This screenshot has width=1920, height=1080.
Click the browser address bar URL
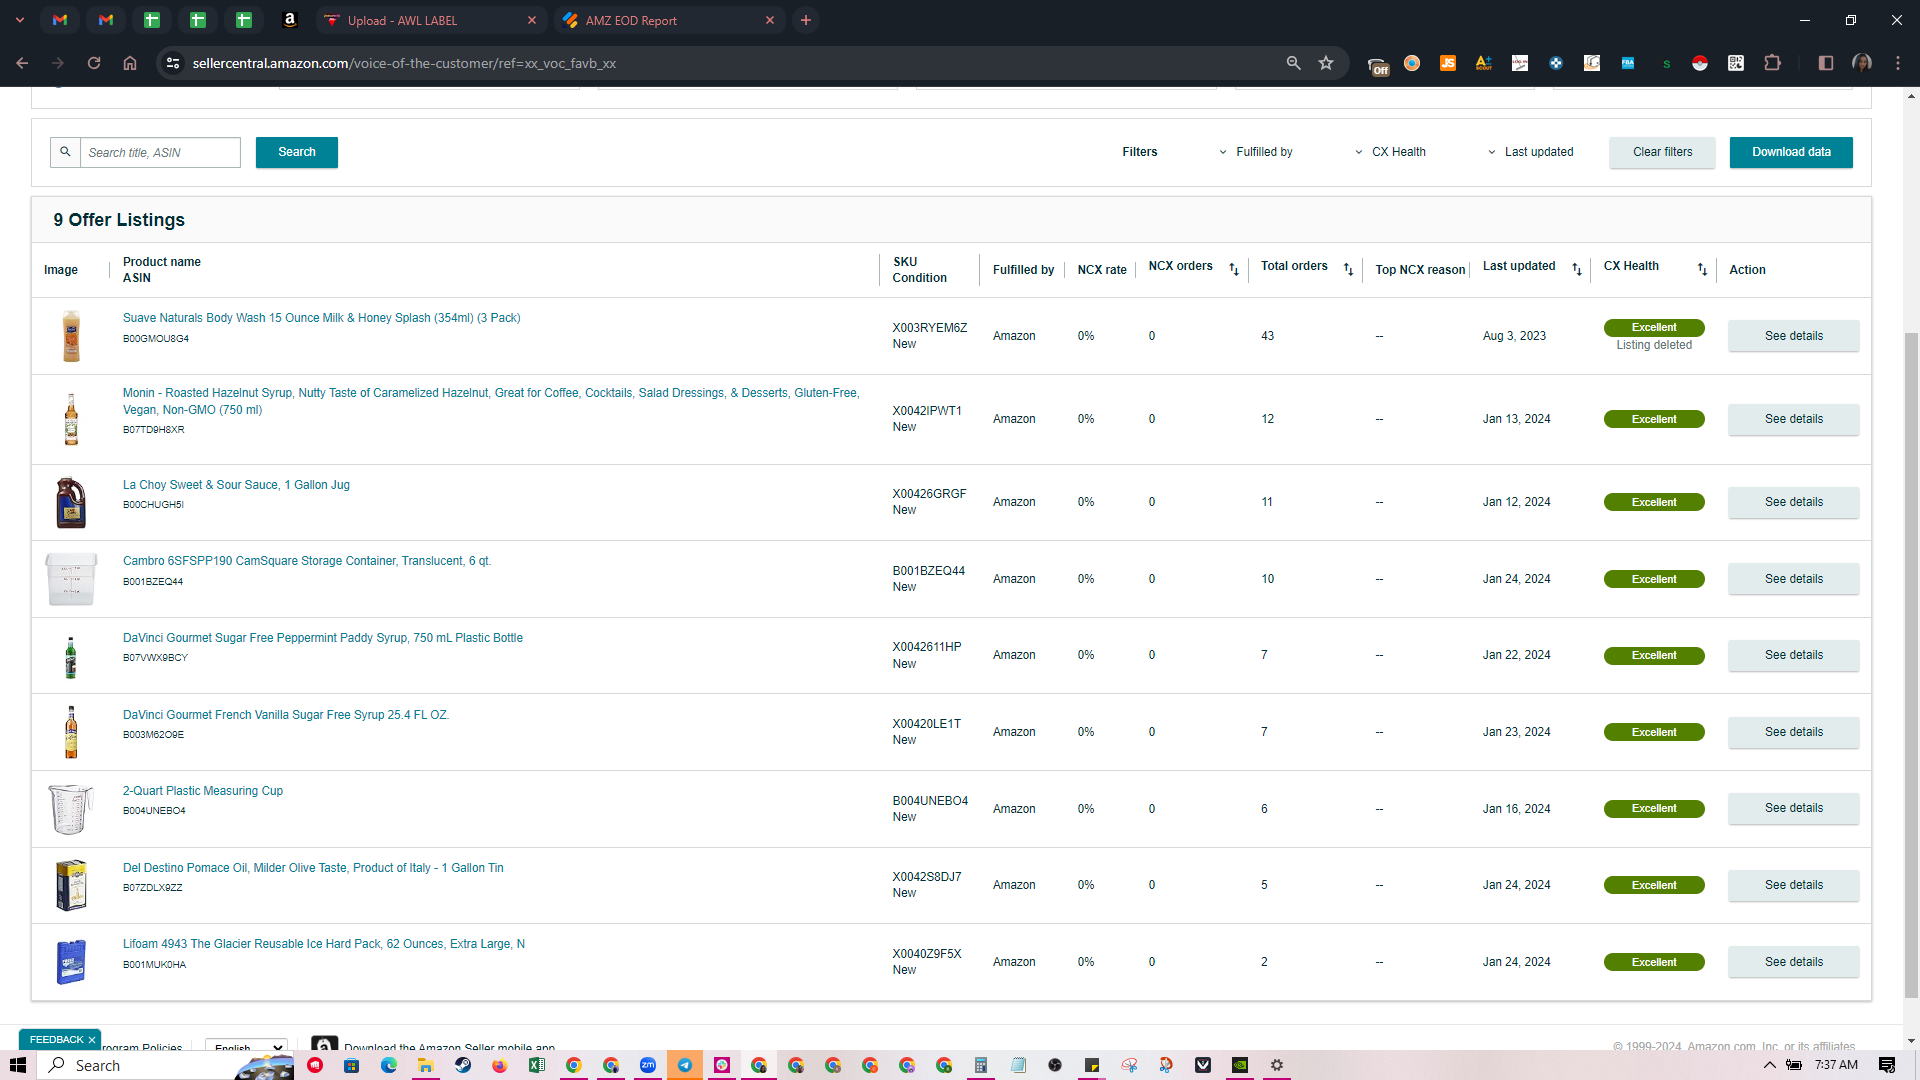404,63
